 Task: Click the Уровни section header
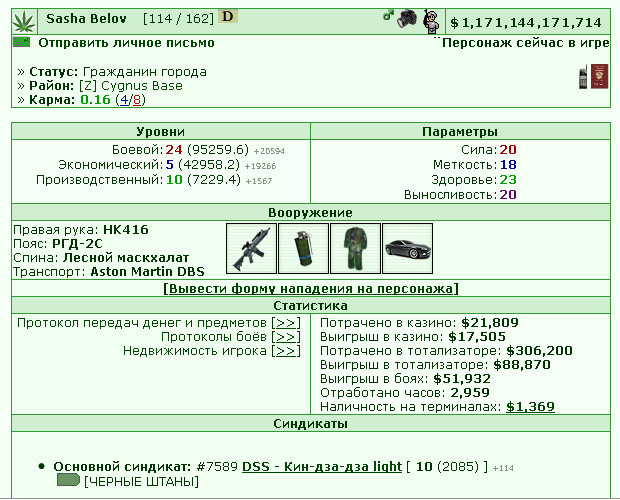pos(161,132)
